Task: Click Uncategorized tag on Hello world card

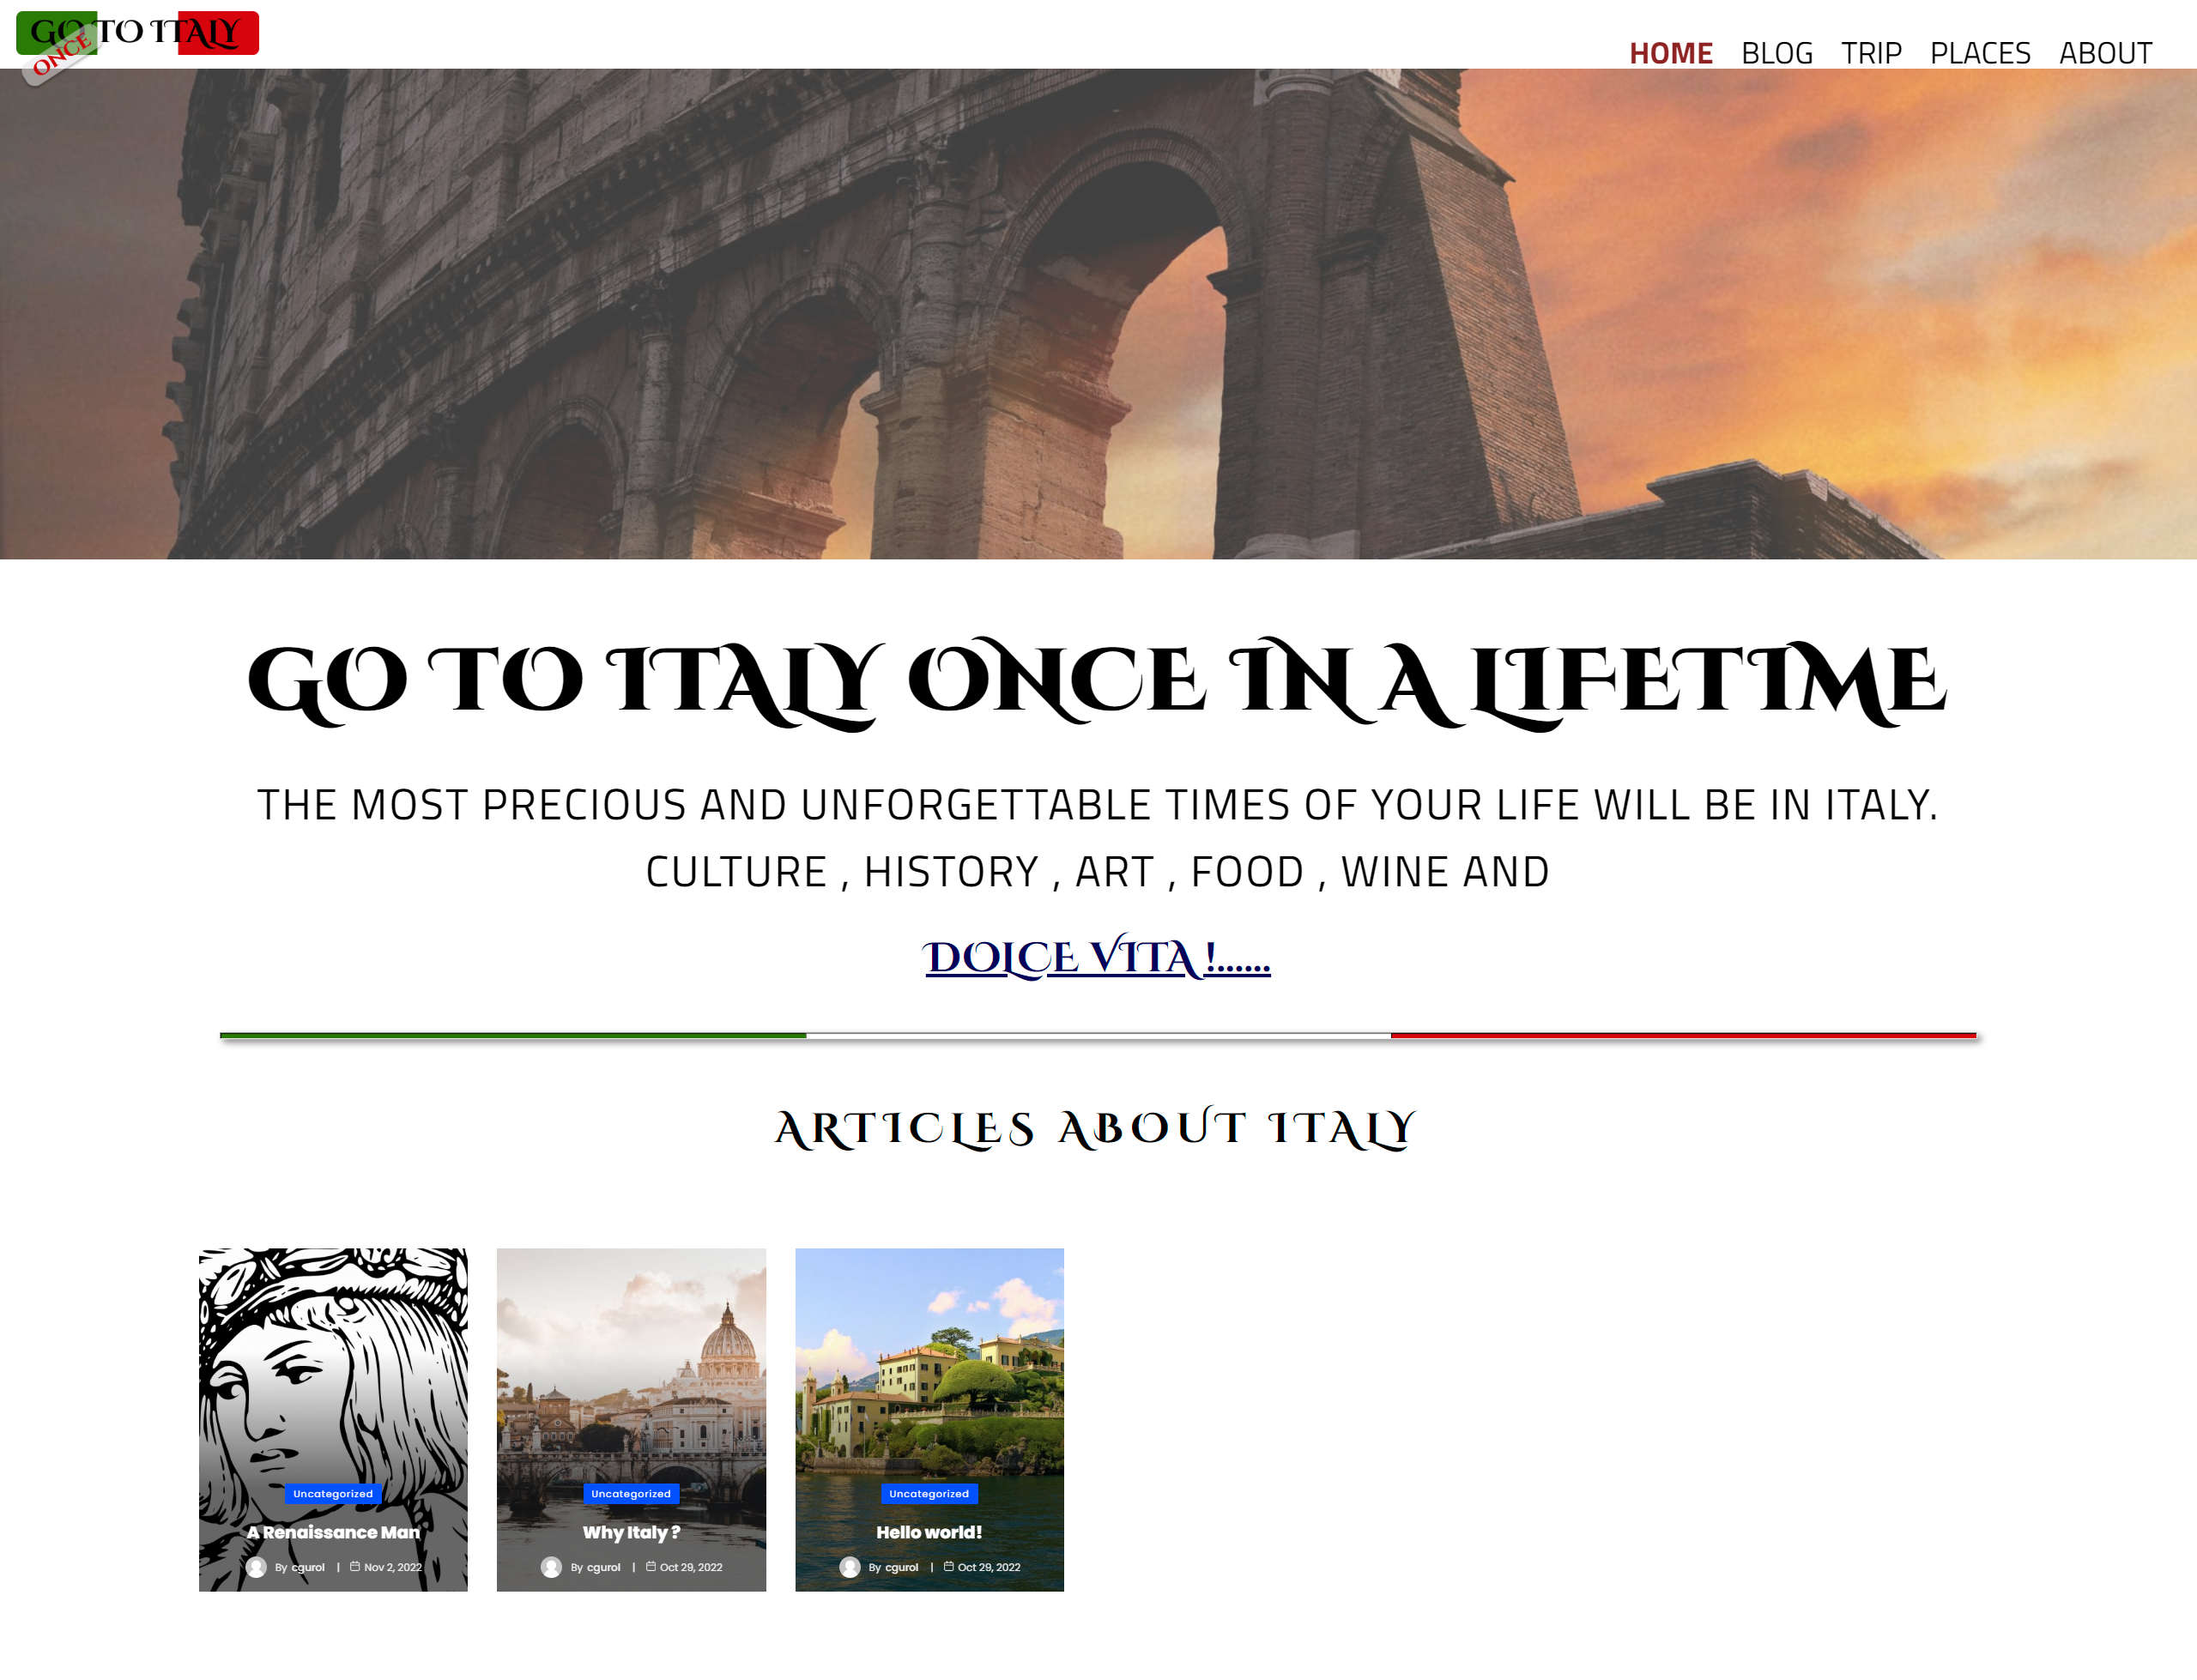Action: tap(929, 1493)
